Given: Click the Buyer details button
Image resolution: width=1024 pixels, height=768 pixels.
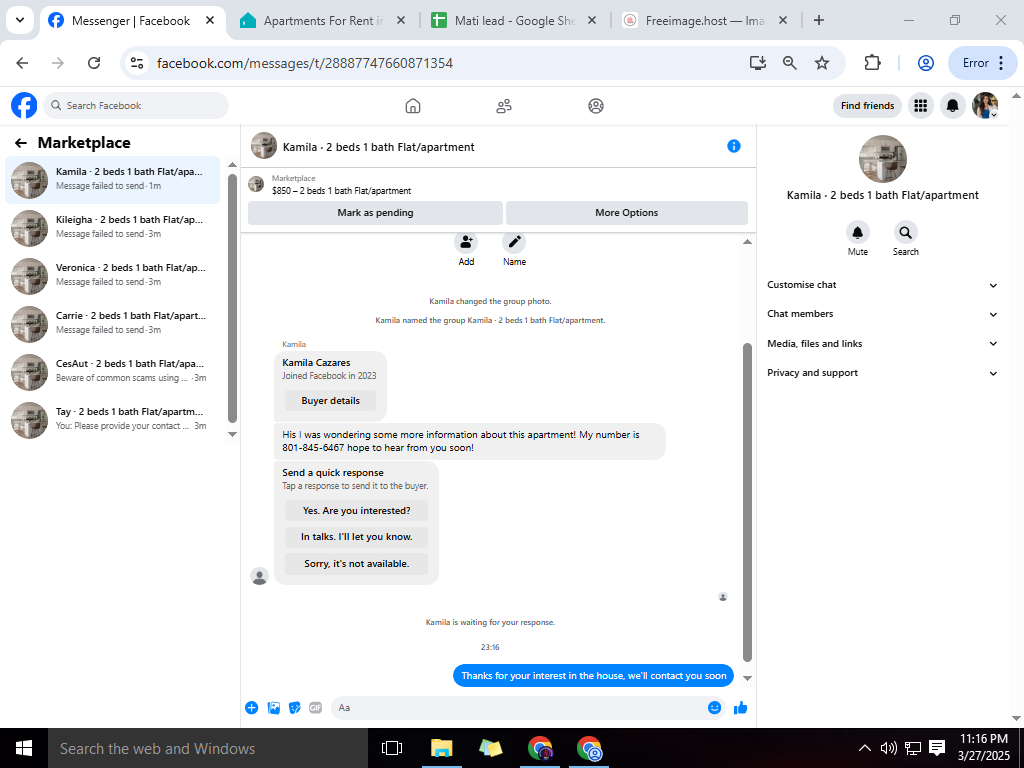Looking at the screenshot, I should pyautogui.click(x=330, y=401).
